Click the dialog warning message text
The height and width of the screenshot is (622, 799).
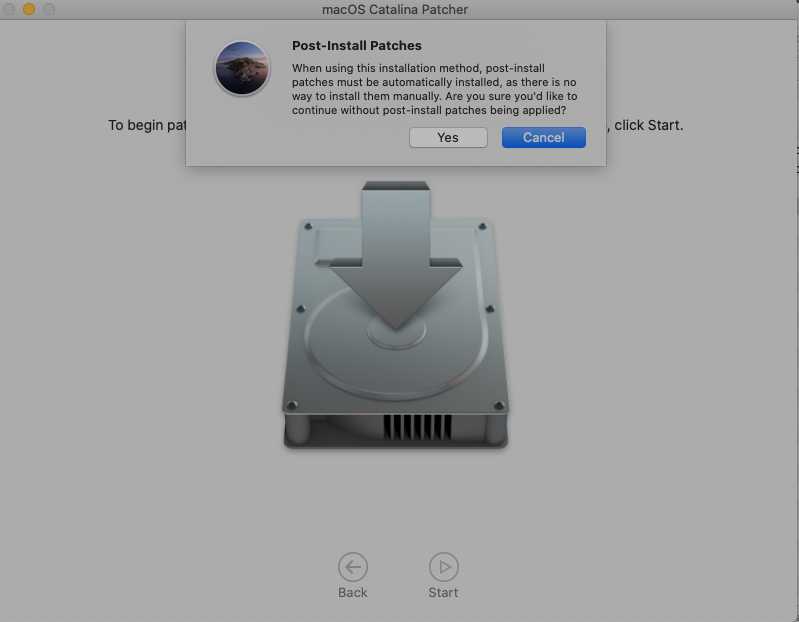(434, 89)
